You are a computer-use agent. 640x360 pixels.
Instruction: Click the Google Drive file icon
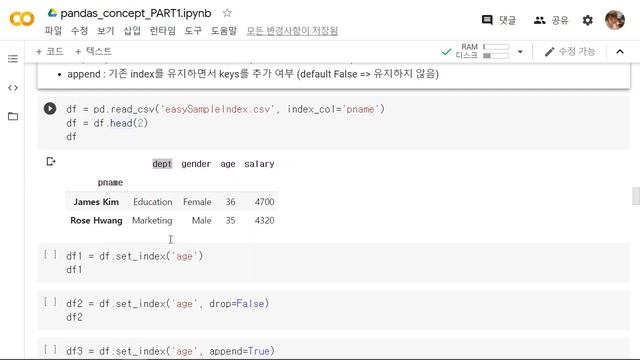(x=52, y=13)
